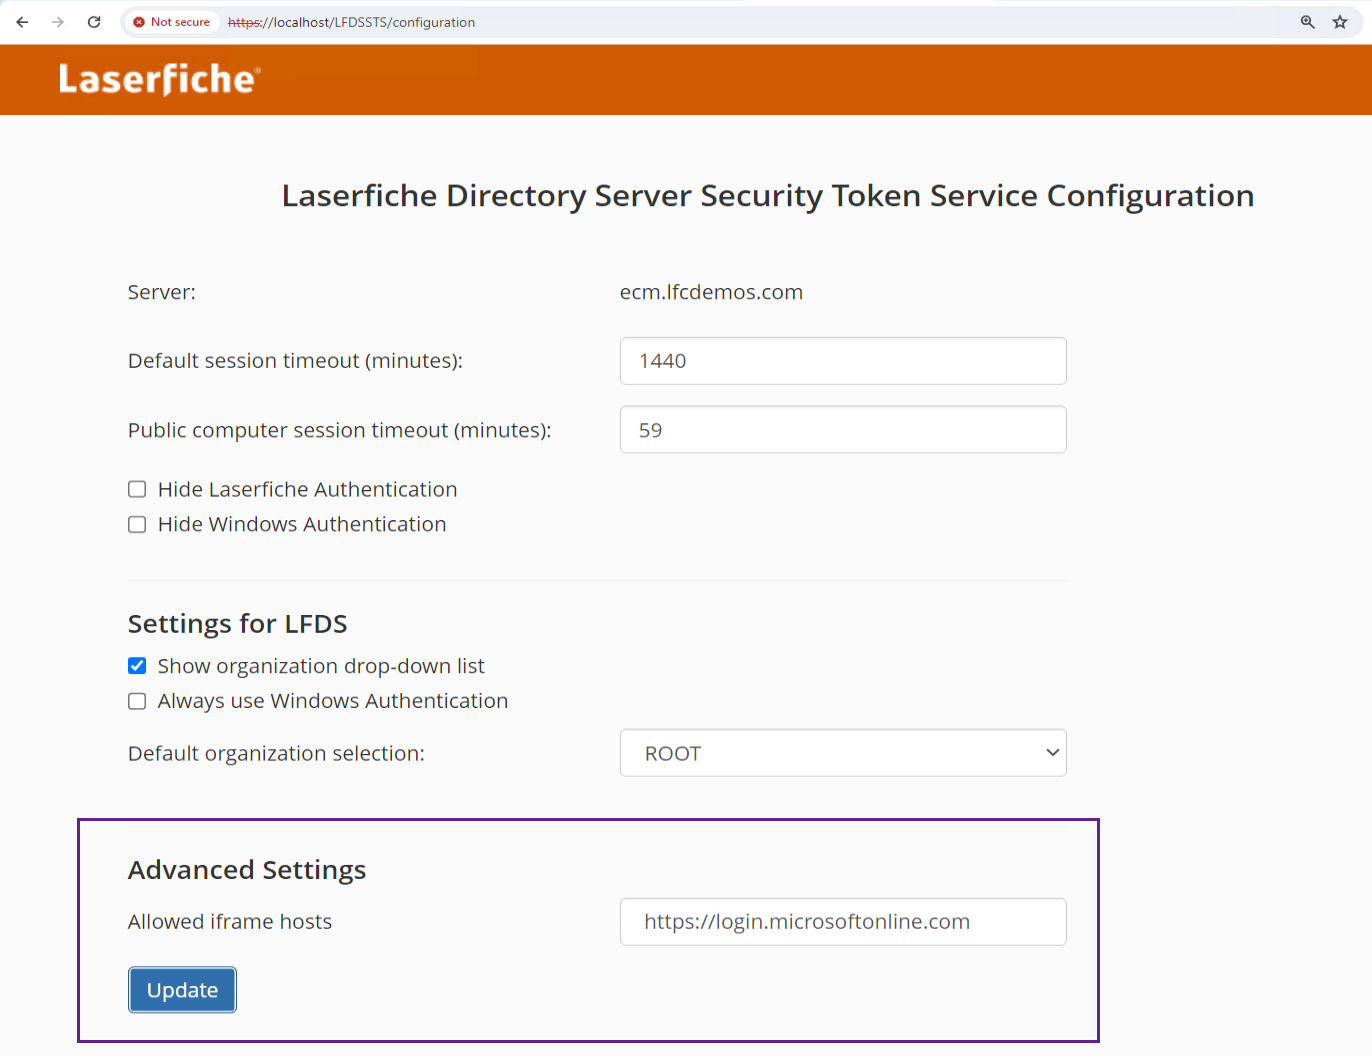Enable Hide Windows Authentication checkbox
Viewport: 1372px width, 1056px height.
(x=137, y=524)
